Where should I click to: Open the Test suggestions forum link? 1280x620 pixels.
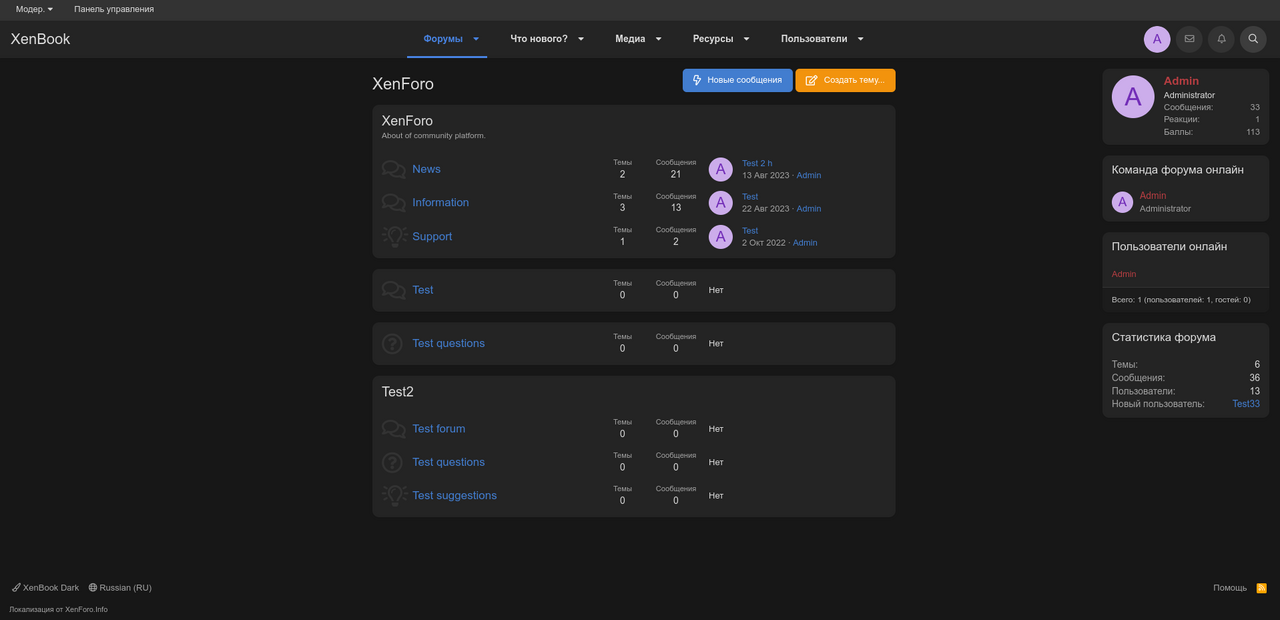pyautogui.click(x=454, y=495)
